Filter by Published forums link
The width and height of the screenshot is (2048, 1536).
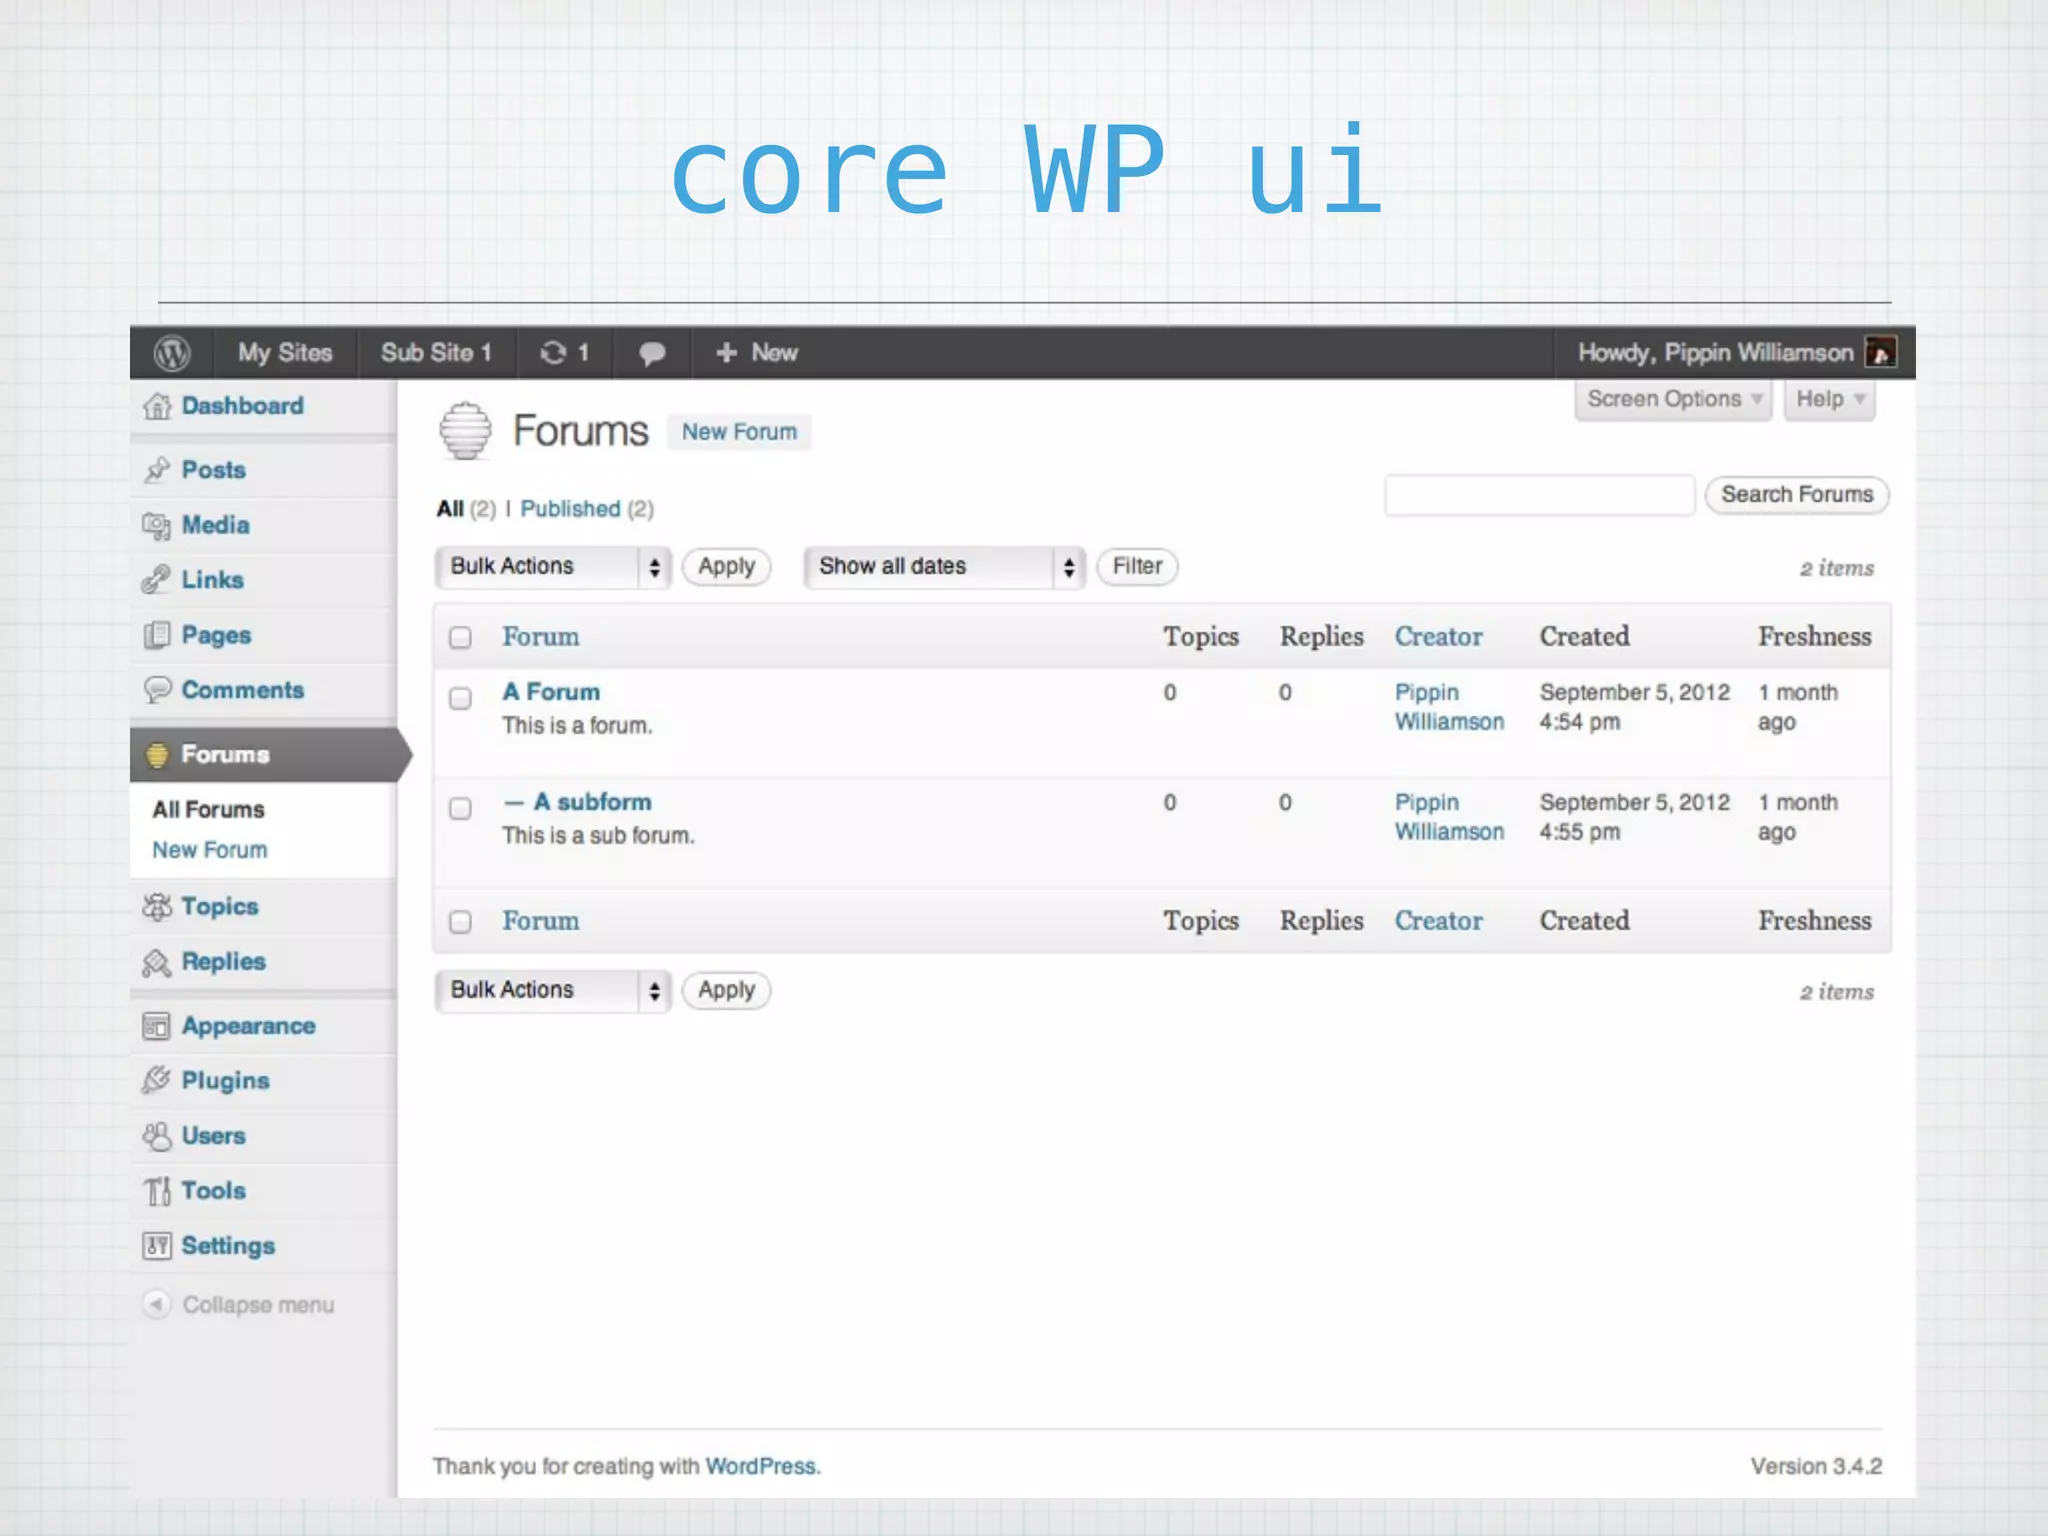tap(571, 509)
